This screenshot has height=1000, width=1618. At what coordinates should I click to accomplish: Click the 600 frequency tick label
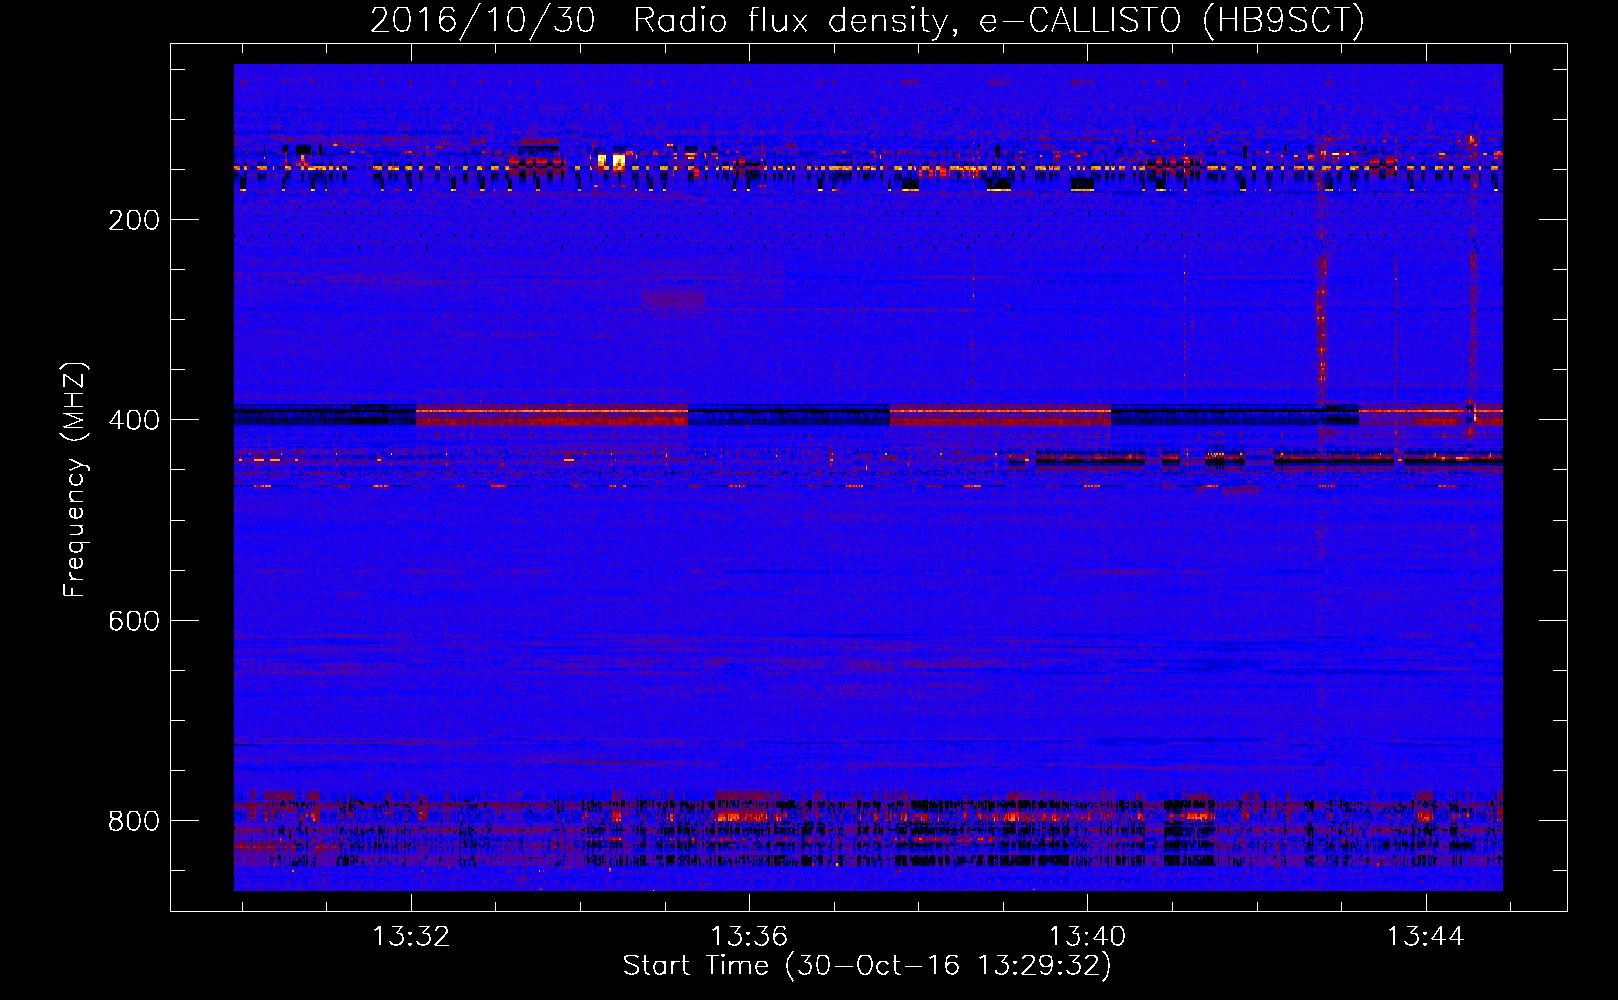(x=134, y=621)
